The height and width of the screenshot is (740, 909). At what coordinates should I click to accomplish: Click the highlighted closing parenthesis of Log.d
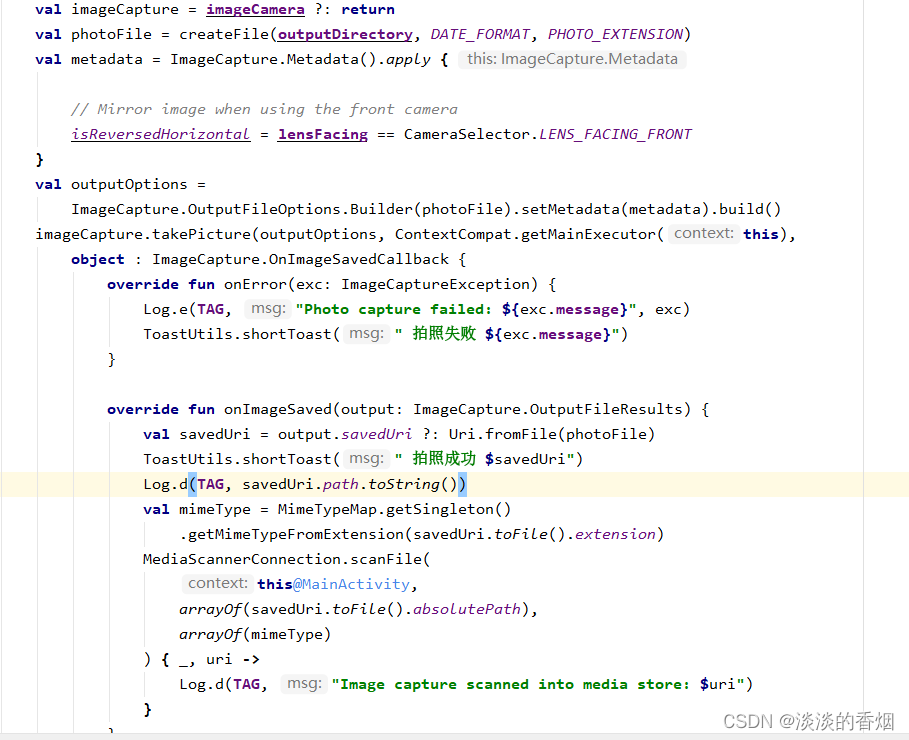click(462, 484)
